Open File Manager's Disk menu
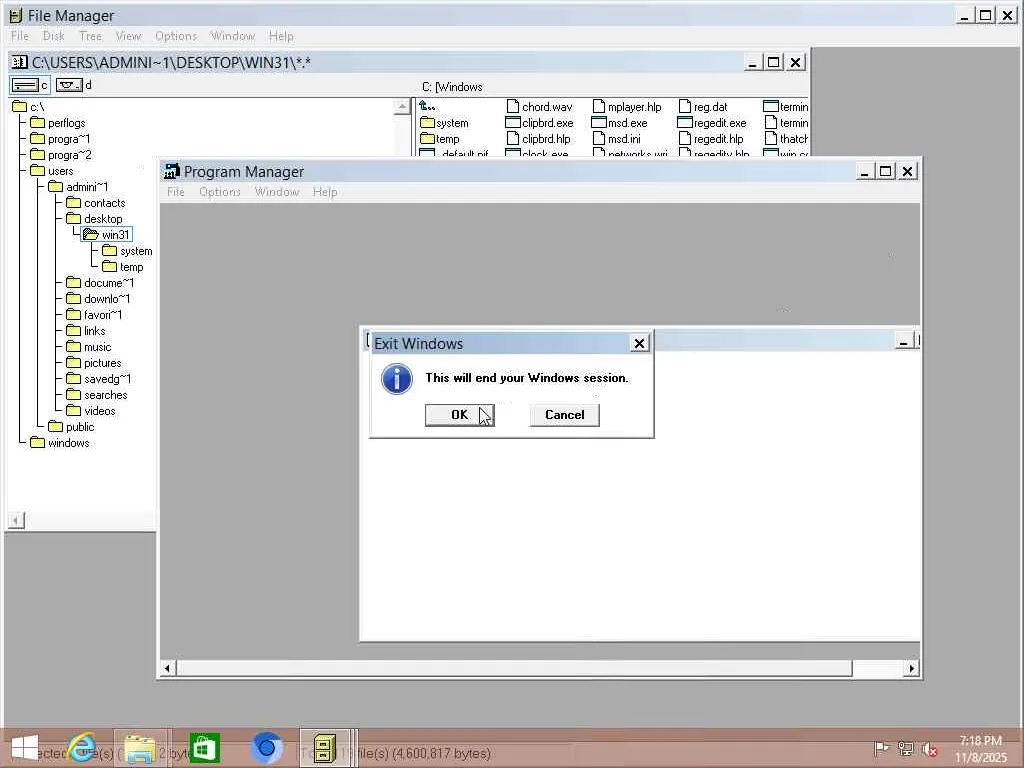Screen dimensions: 1024x768 [x=54, y=36]
